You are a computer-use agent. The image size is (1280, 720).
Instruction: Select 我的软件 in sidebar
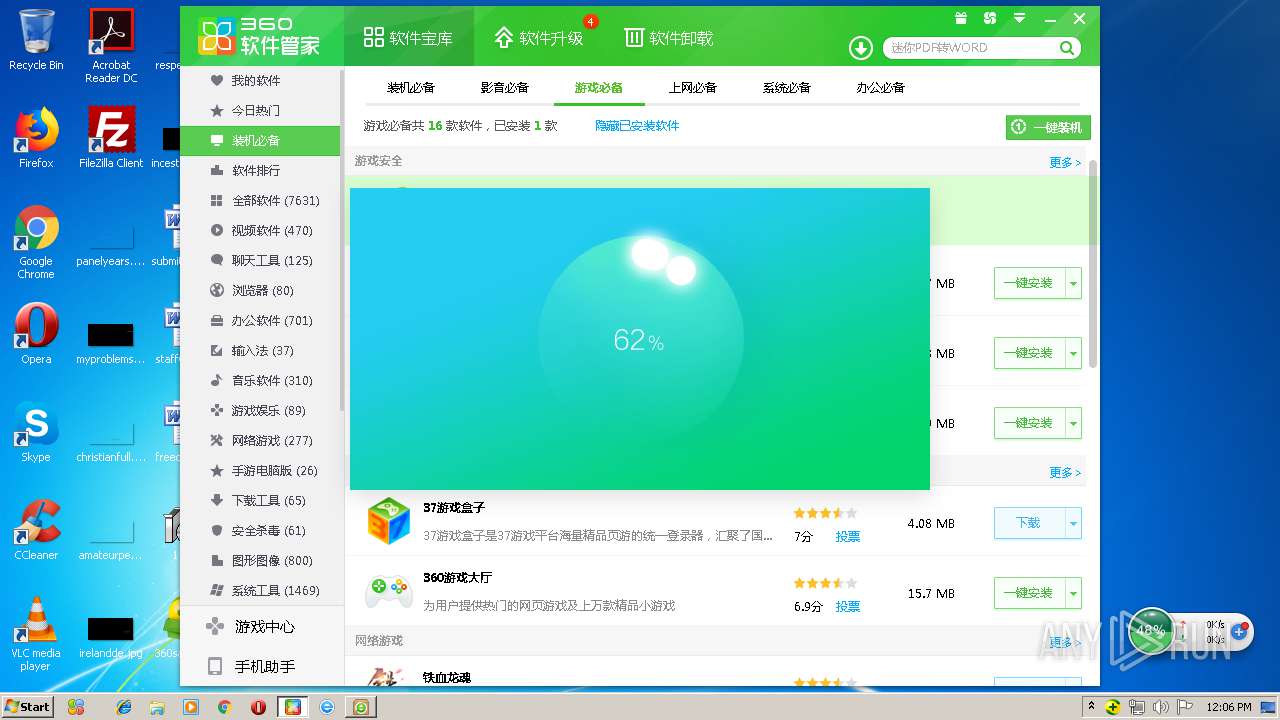pyautogui.click(x=260, y=80)
